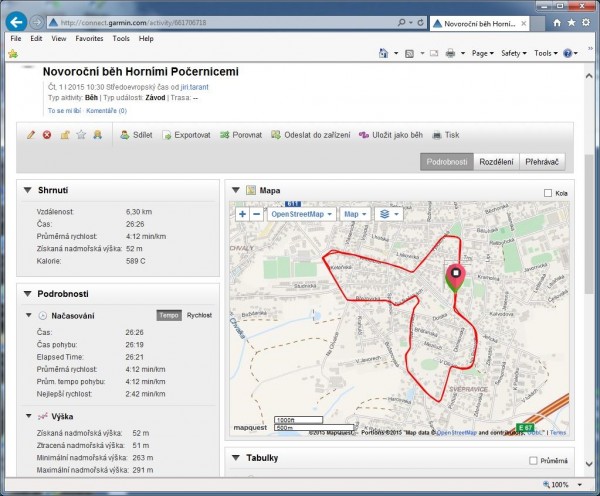Collapse the Podrobnosti section
This screenshot has height=496, width=600.
tap(28, 294)
